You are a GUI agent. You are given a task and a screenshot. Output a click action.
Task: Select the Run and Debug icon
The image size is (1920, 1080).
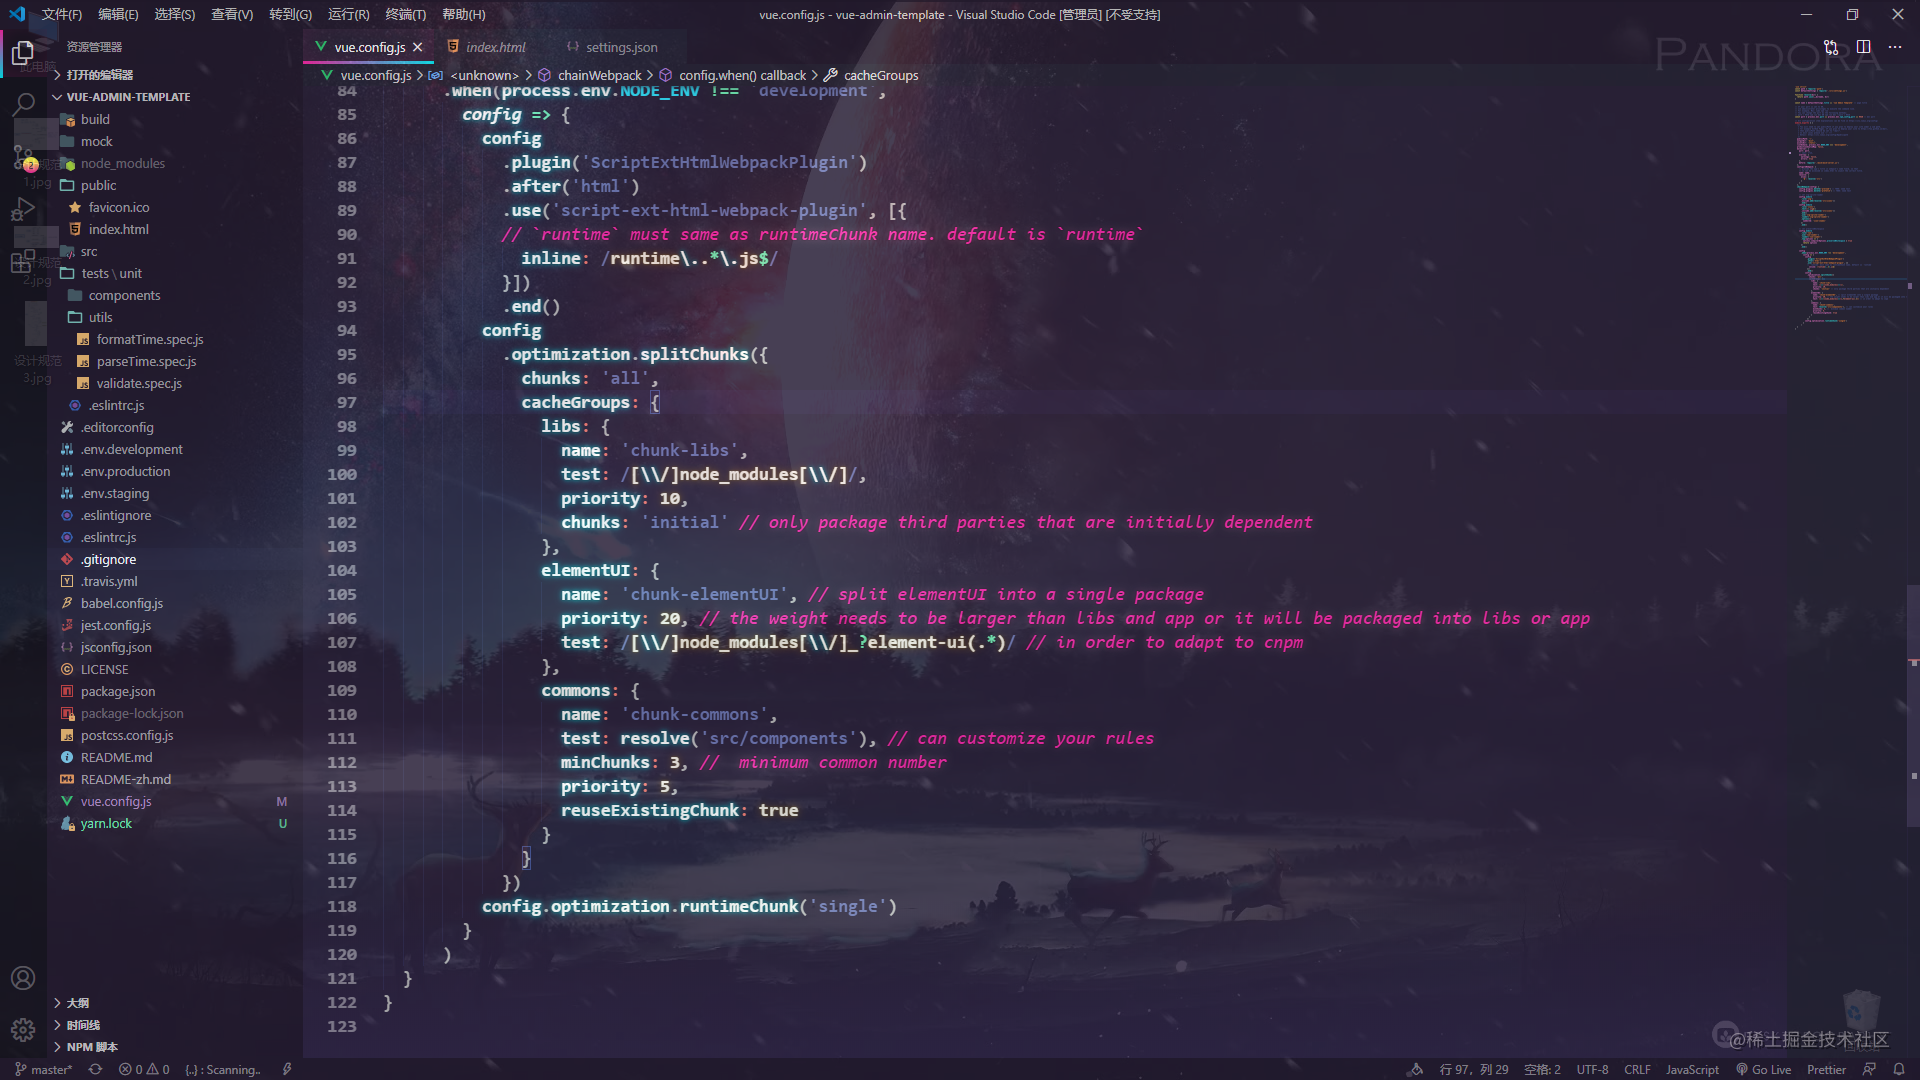coord(24,208)
